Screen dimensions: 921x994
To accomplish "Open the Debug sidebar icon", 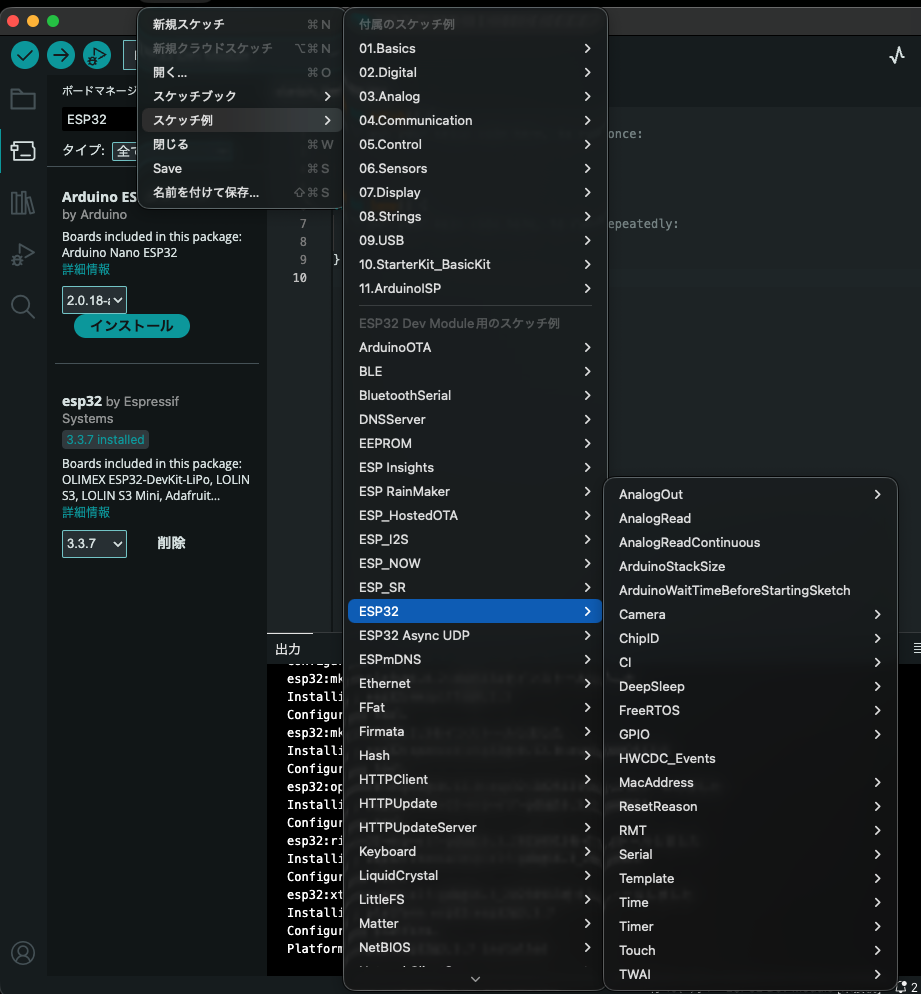I will click(22, 256).
